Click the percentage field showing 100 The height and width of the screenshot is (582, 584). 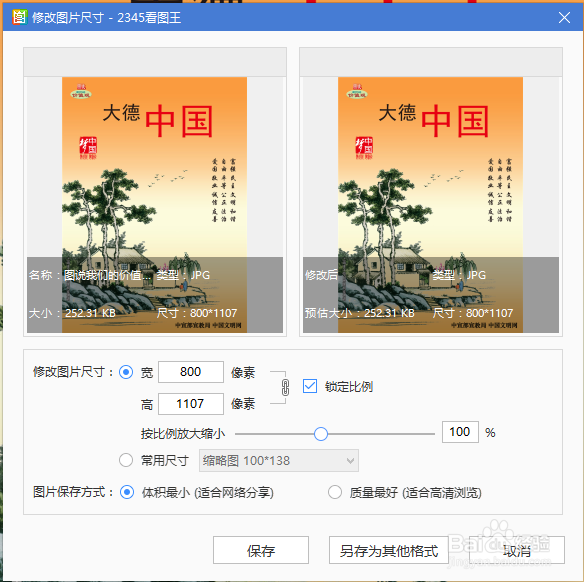point(460,432)
